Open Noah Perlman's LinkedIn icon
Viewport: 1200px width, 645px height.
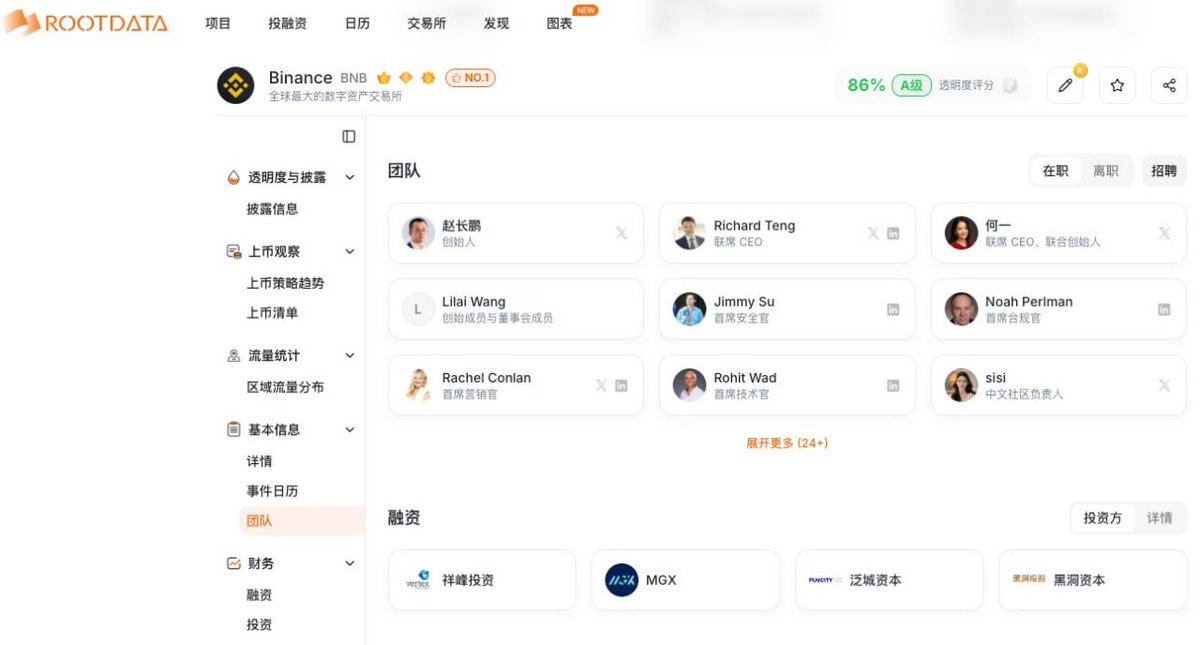click(x=1164, y=309)
